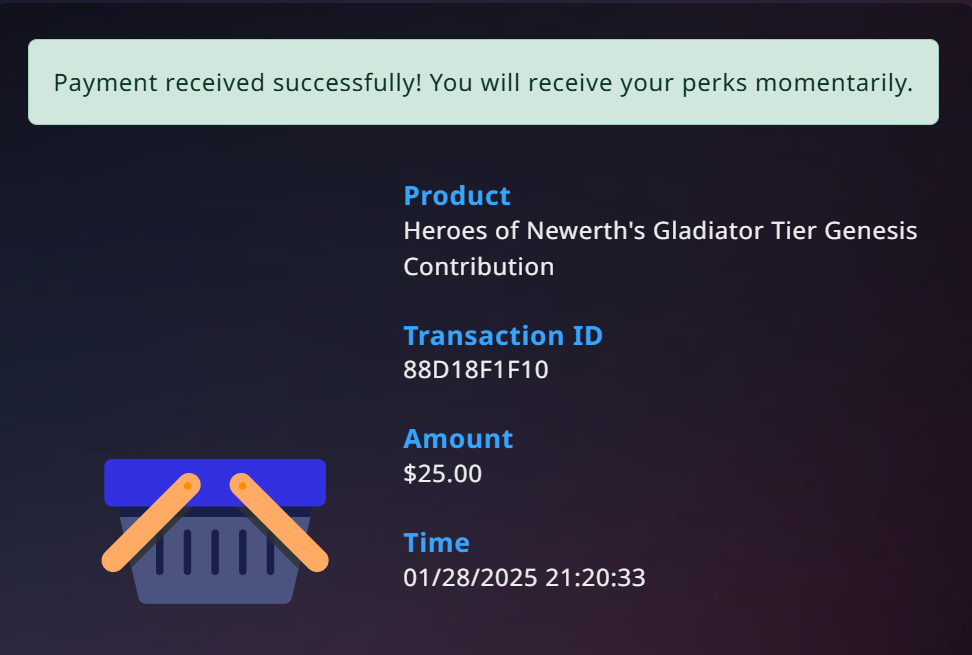Click the Time heading

click(436, 542)
